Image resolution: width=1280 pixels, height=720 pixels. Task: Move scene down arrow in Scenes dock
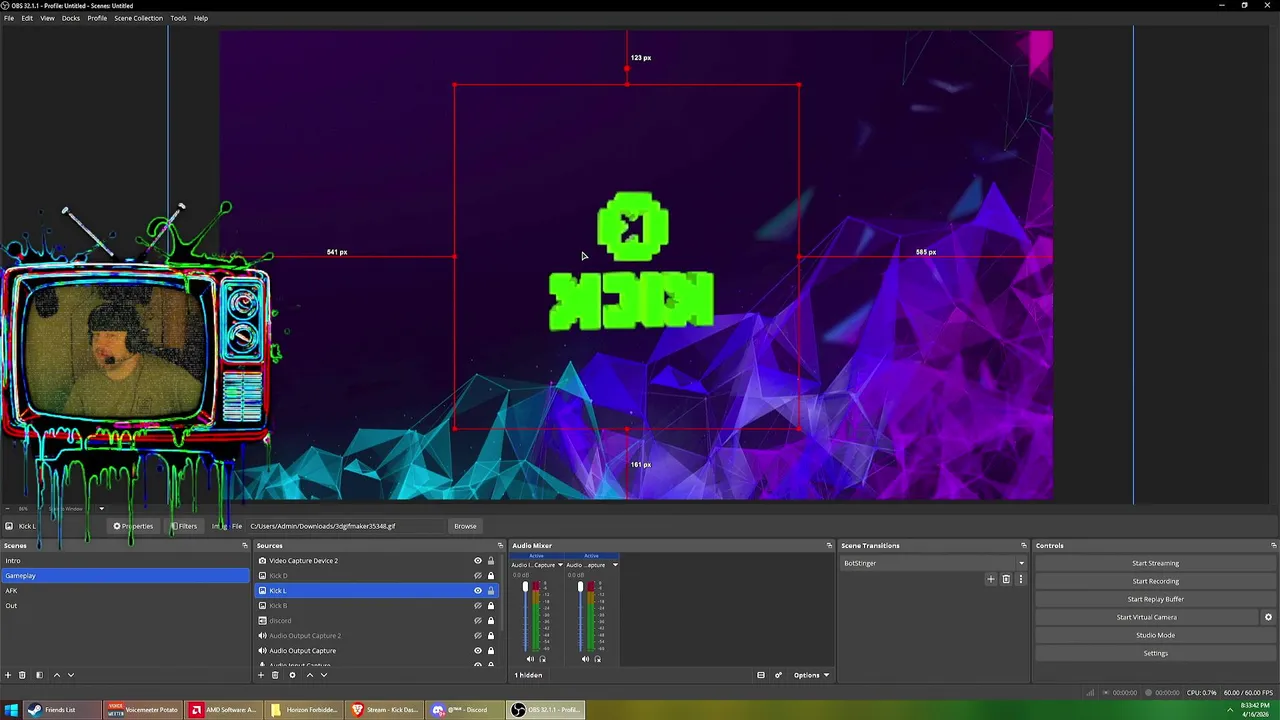[70, 675]
